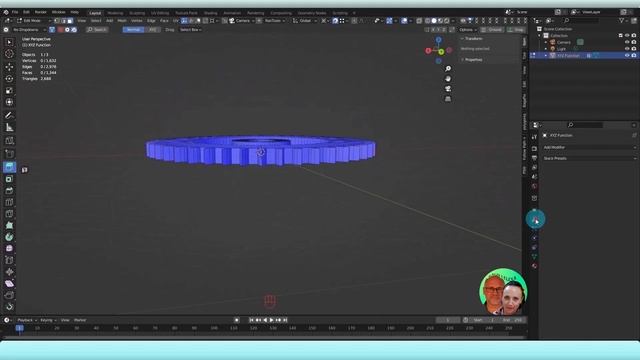This screenshot has height=360, width=640.
Task: Click the XYZ button next to Normal
Action: click(152, 30)
